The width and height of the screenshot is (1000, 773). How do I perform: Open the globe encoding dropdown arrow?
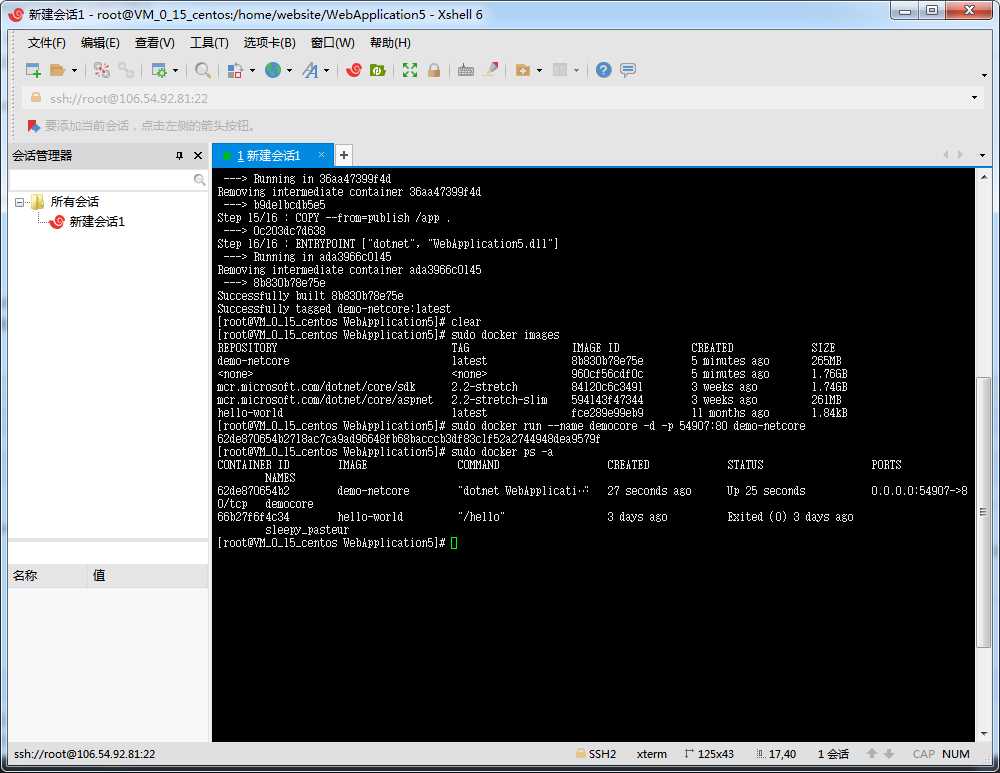click(289, 71)
